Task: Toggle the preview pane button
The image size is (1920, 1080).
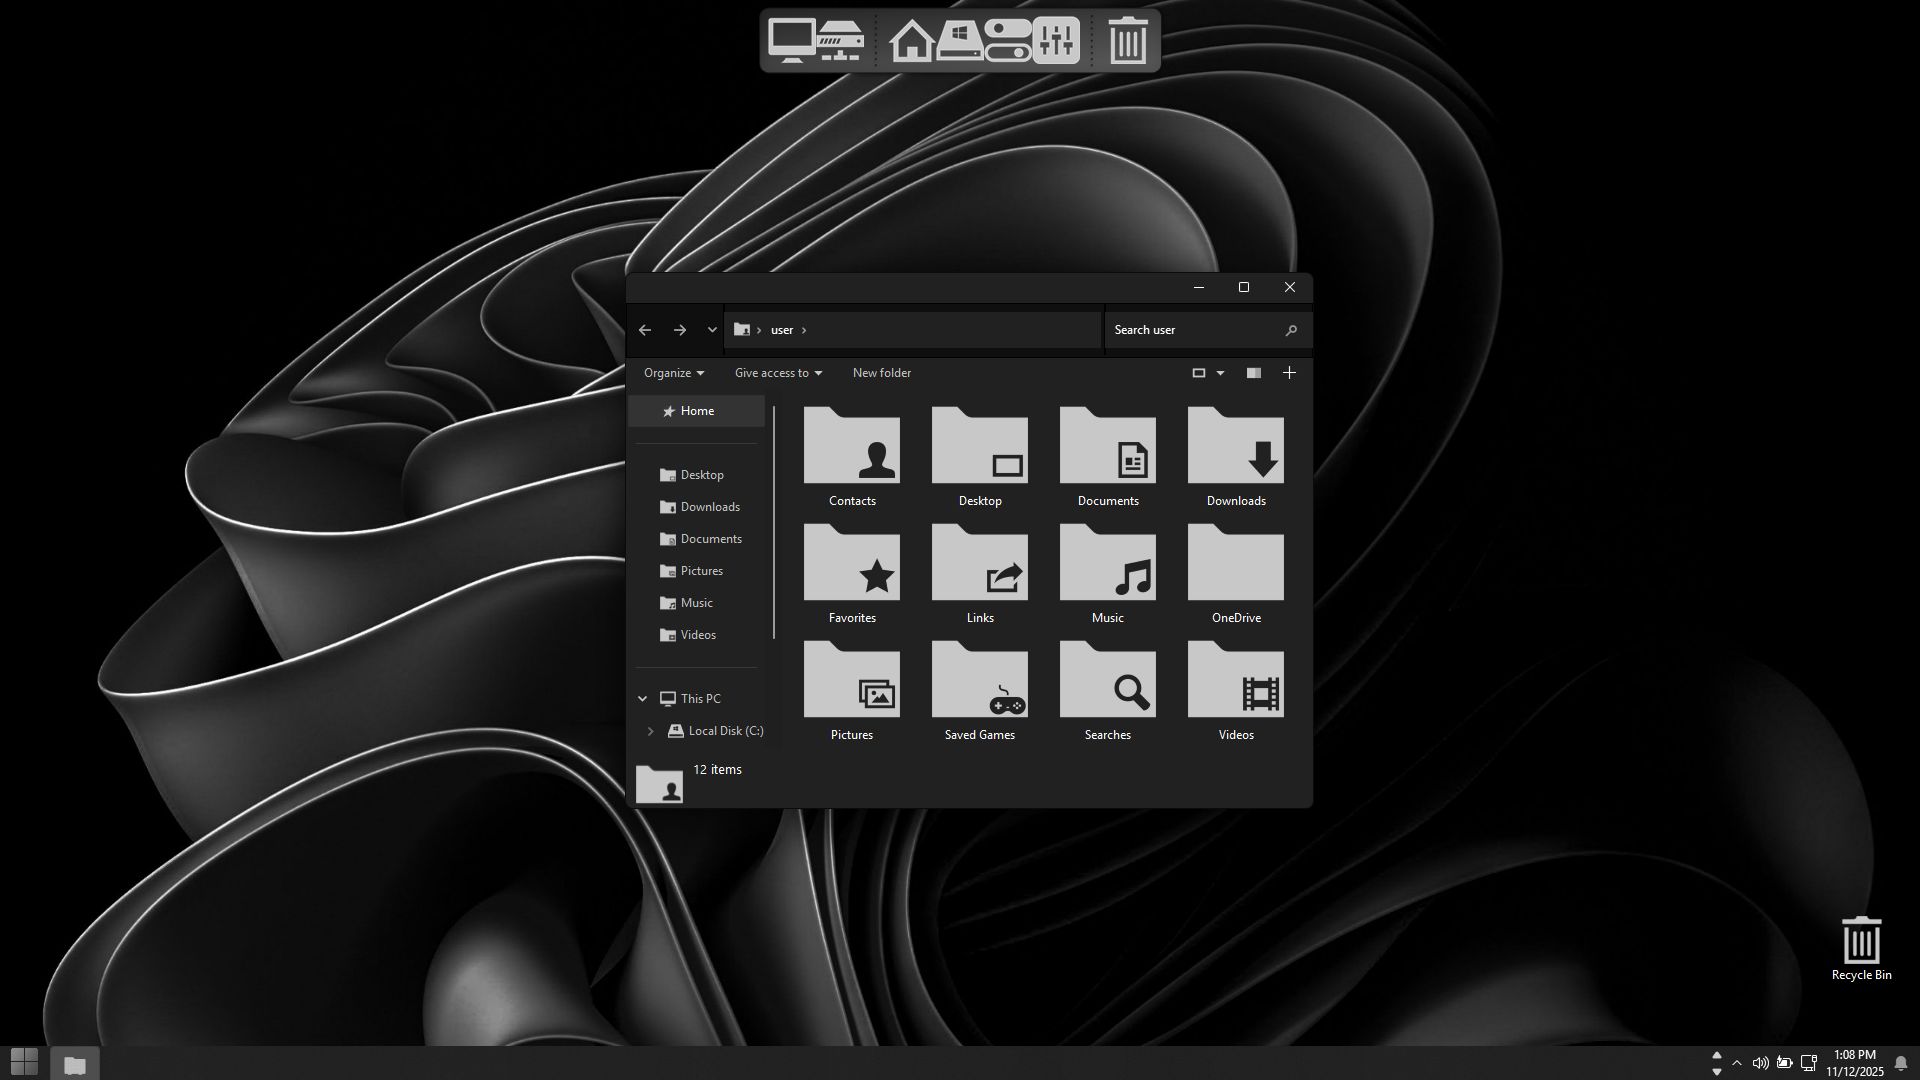Action: 1253,373
